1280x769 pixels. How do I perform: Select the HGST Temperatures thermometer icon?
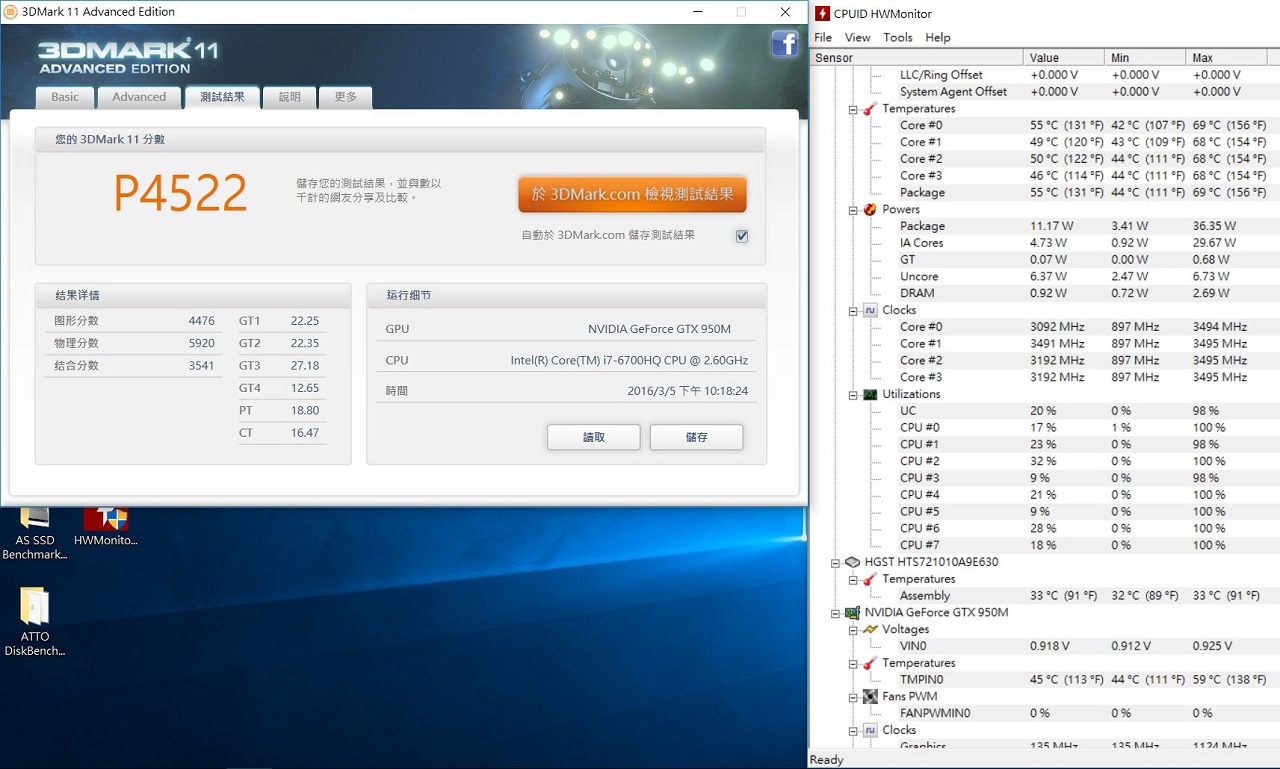click(870, 579)
